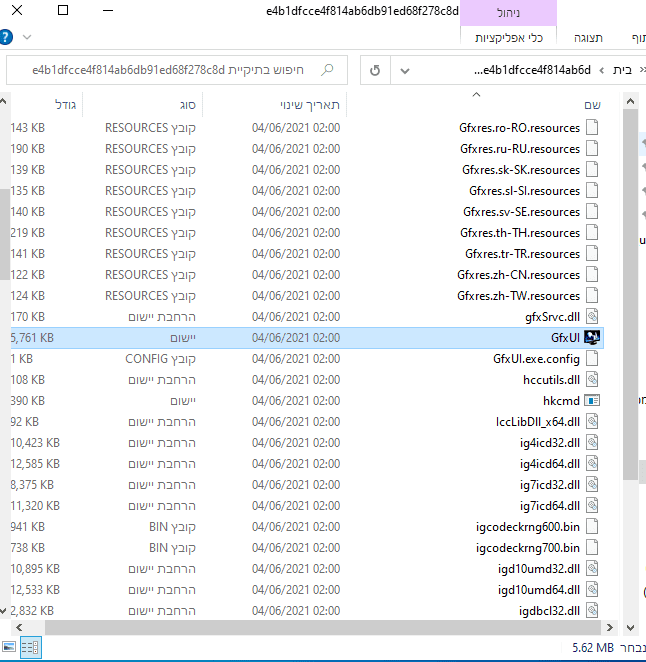Click horizontal scrollbar right arrow
The height and width of the screenshot is (662, 646).
point(609,627)
